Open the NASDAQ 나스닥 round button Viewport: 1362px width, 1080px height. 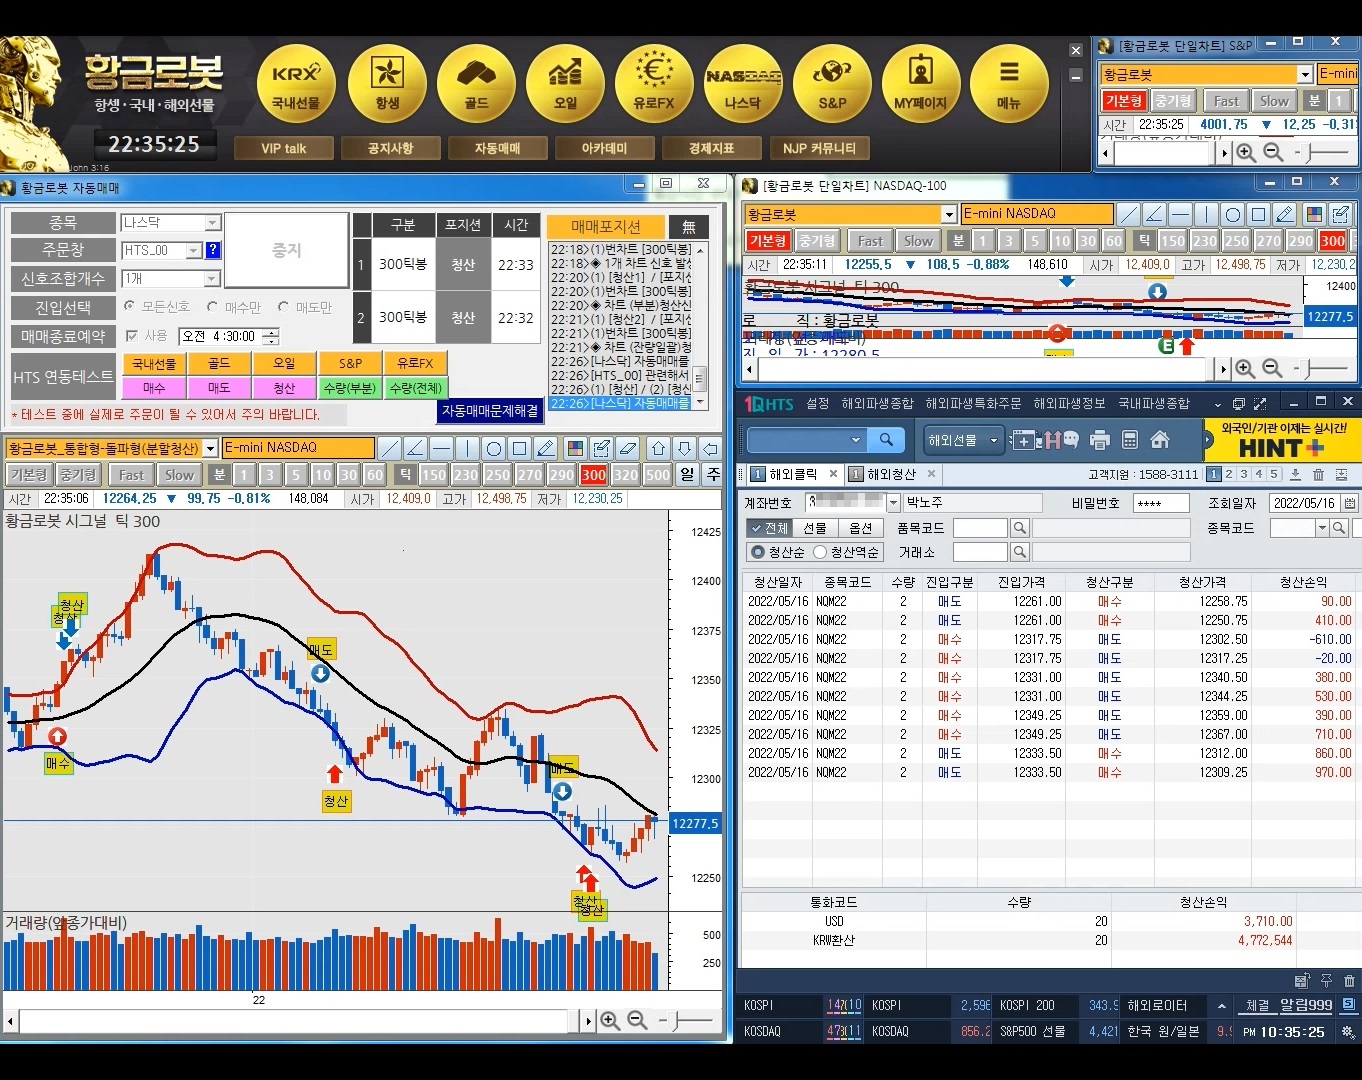pos(743,84)
